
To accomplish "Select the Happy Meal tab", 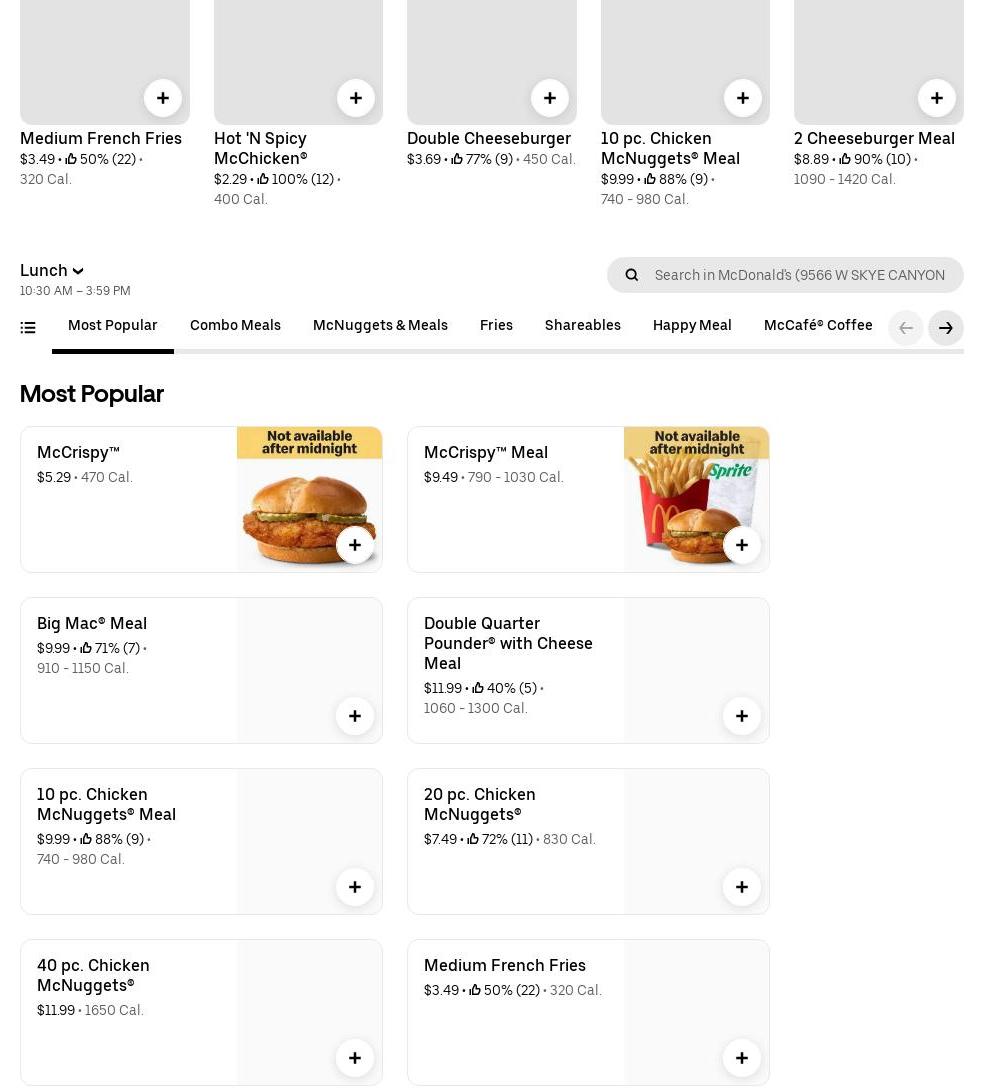I will (692, 326).
